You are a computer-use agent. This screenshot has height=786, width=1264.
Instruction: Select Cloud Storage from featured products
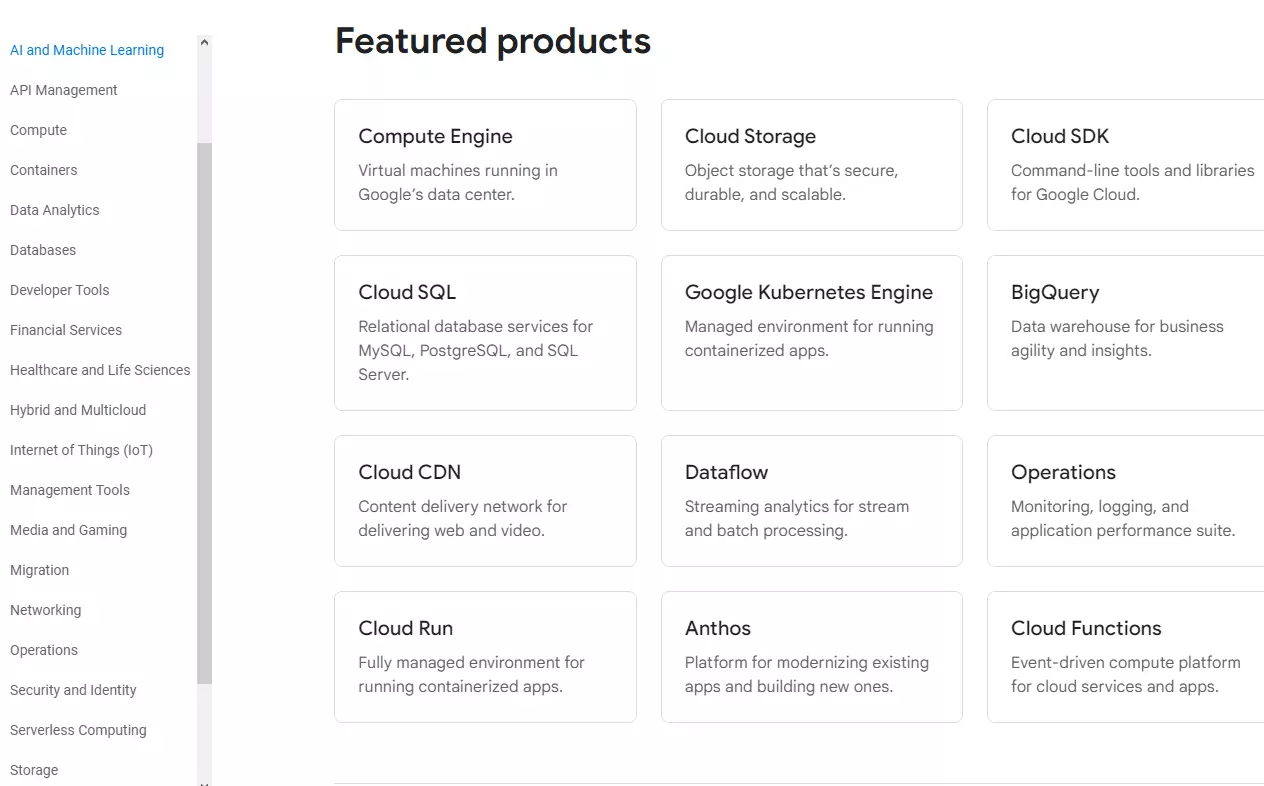pyautogui.click(x=811, y=165)
